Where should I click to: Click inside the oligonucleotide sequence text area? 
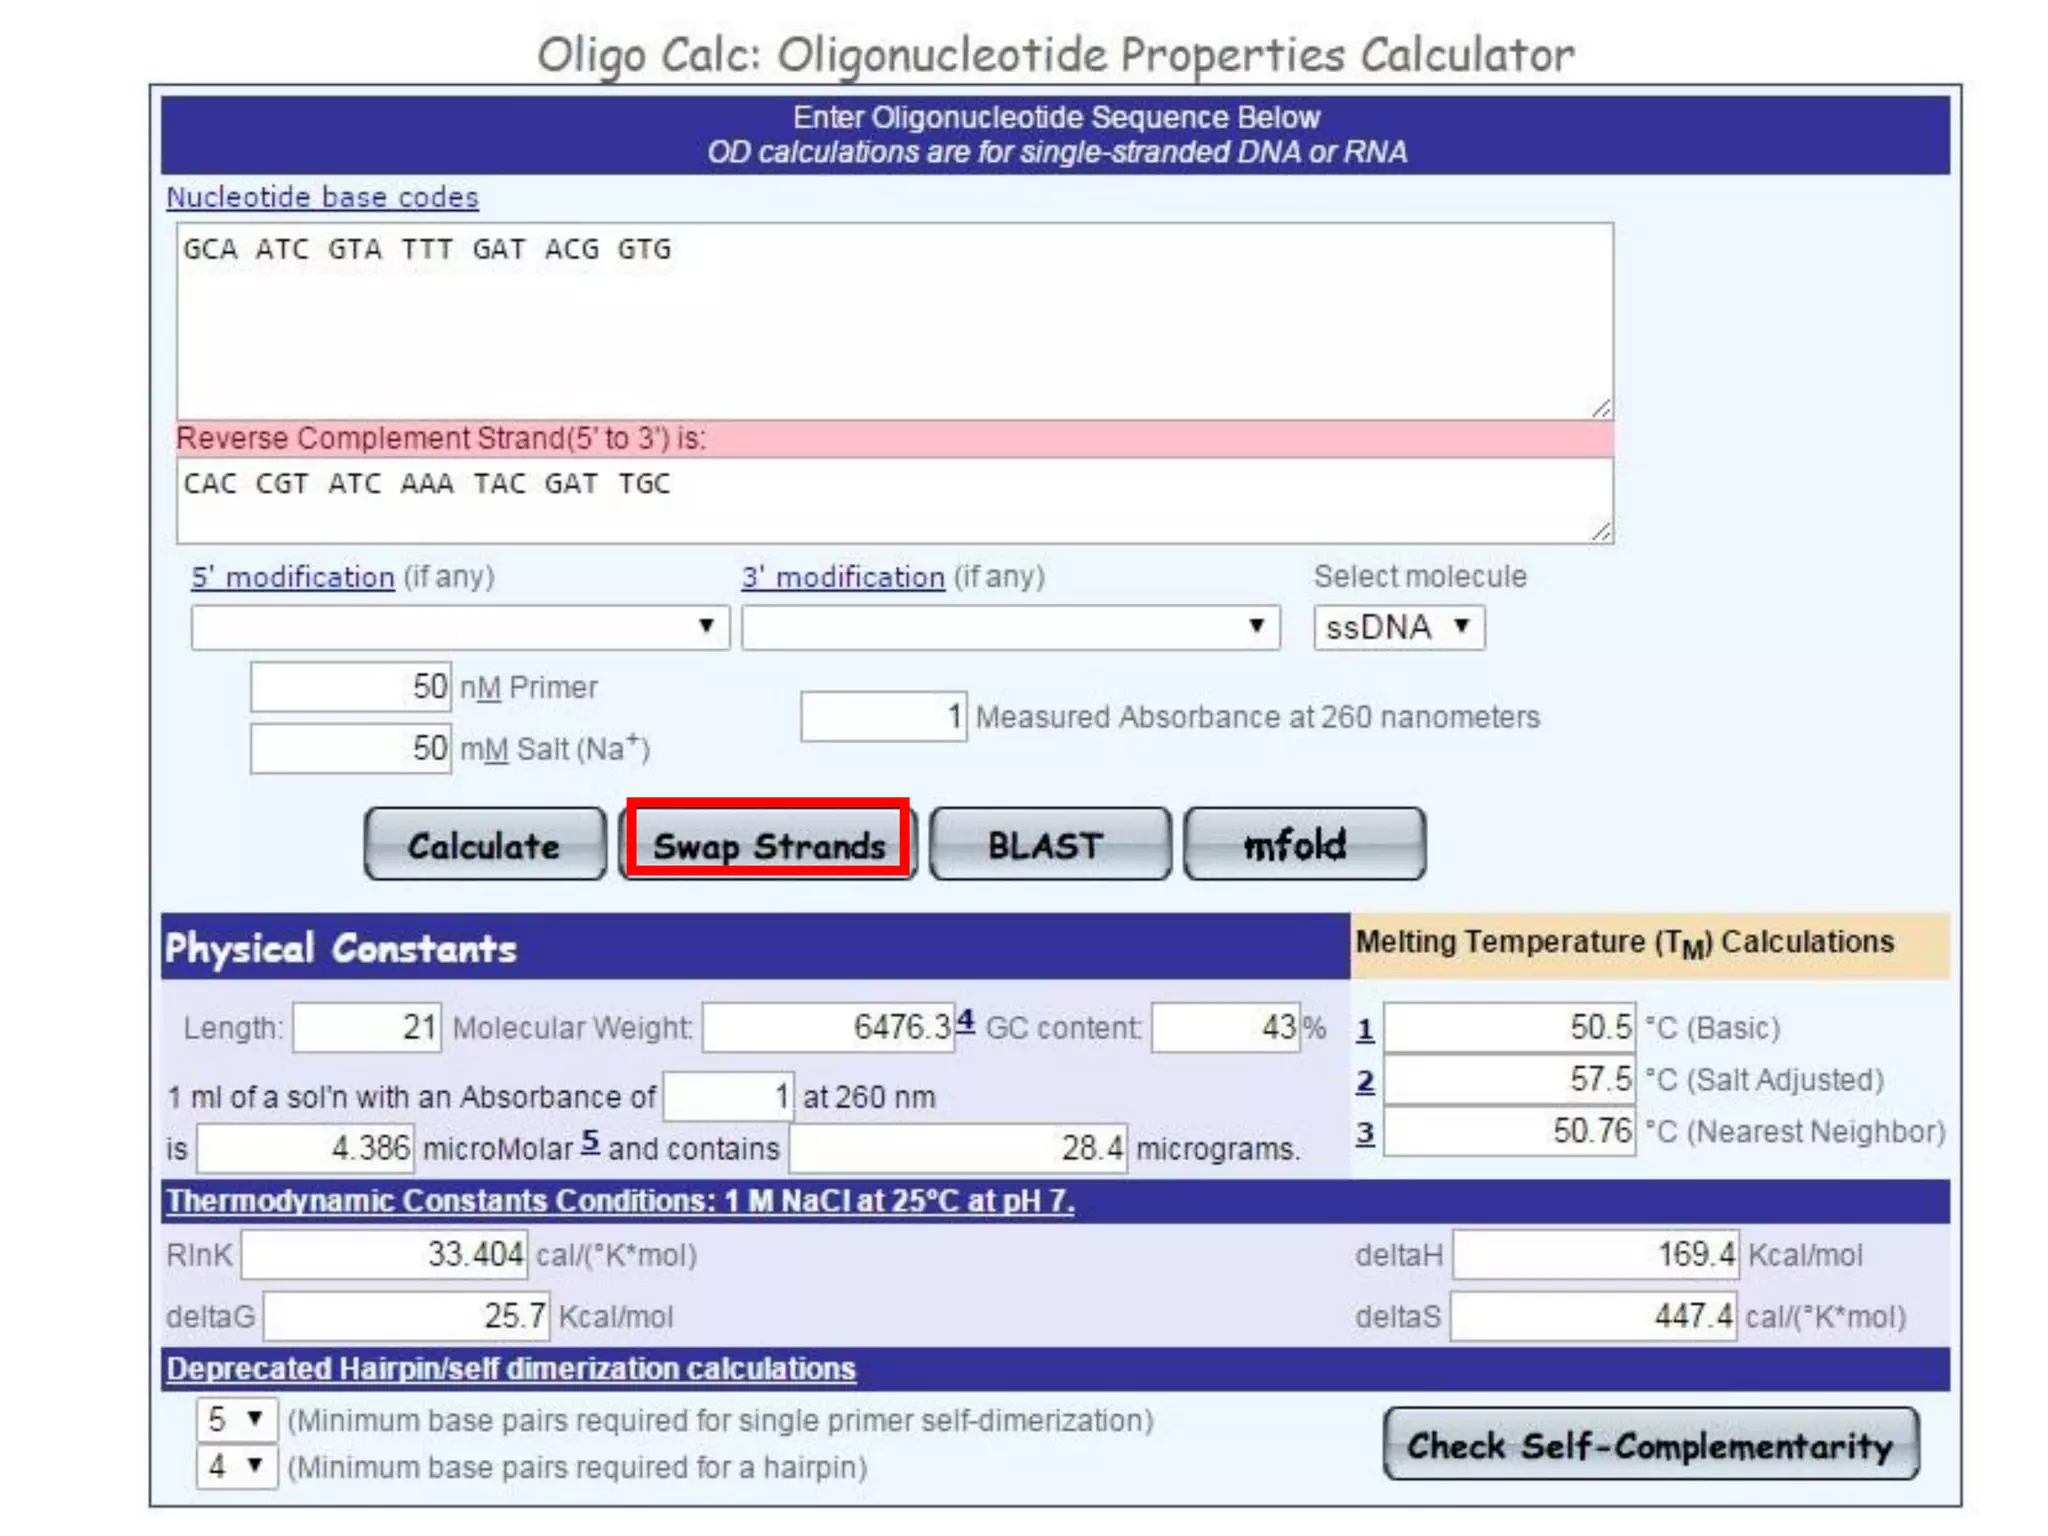(893, 320)
